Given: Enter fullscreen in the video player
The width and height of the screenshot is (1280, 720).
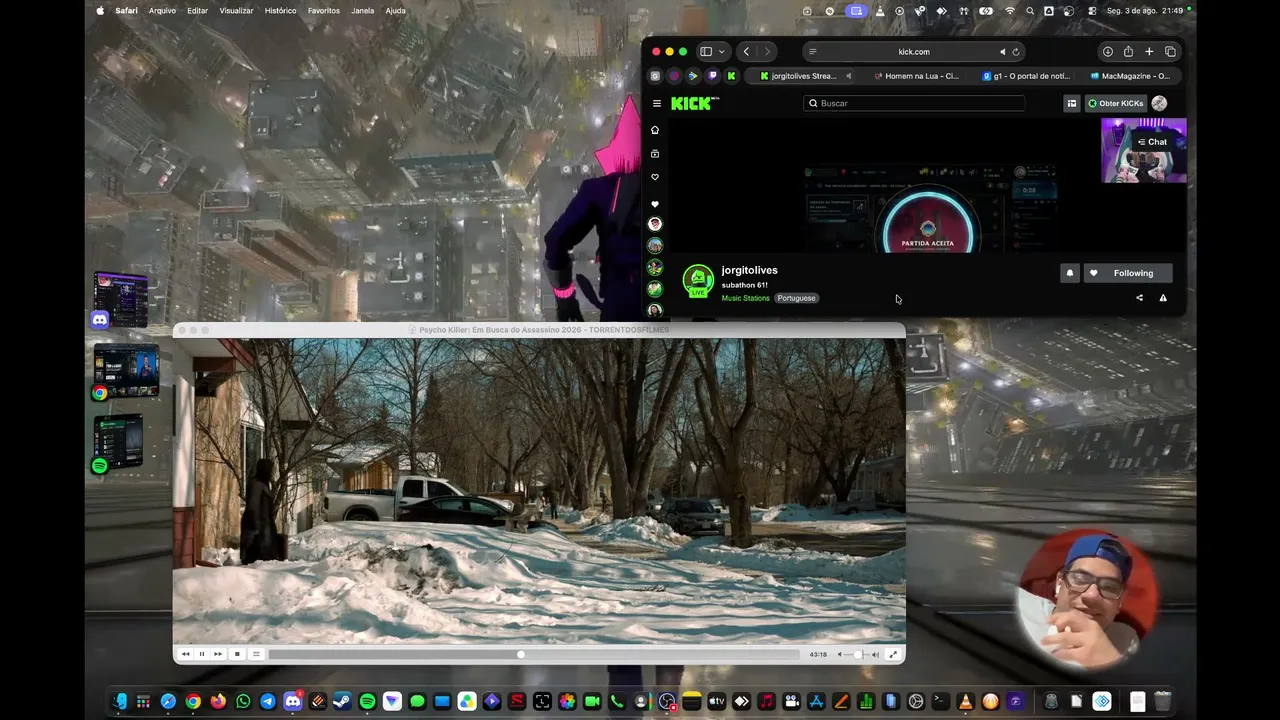Looking at the screenshot, I should pos(893,654).
